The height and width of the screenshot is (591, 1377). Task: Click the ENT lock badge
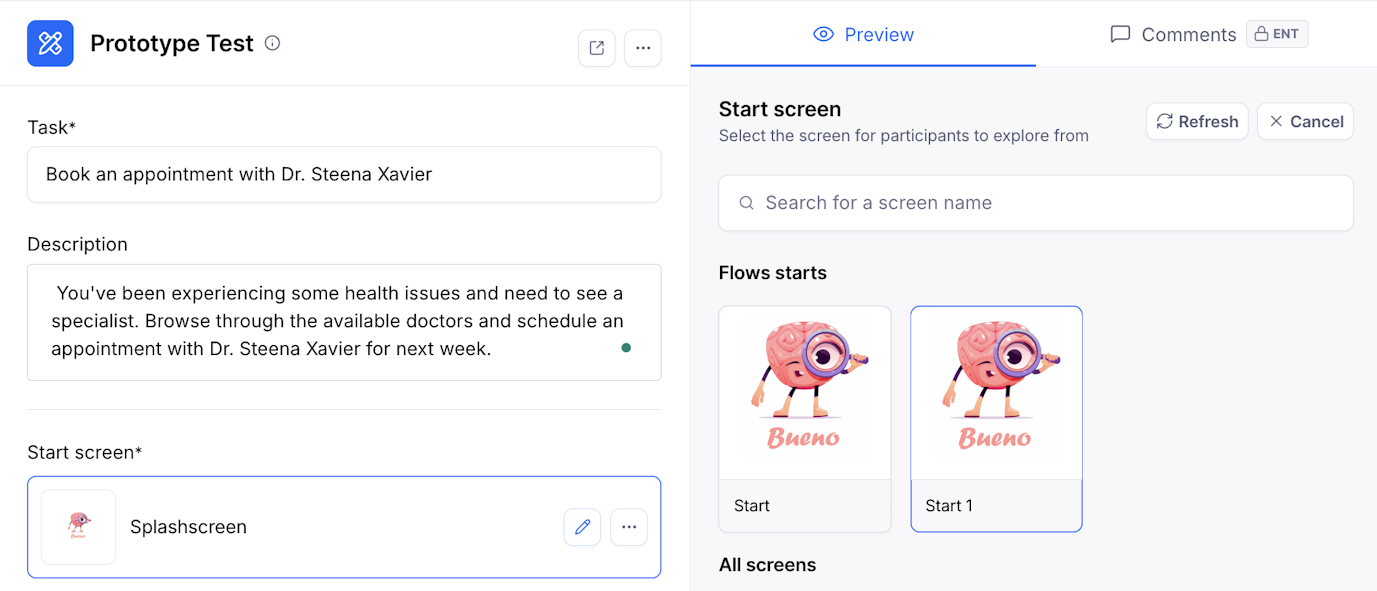click(1277, 34)
